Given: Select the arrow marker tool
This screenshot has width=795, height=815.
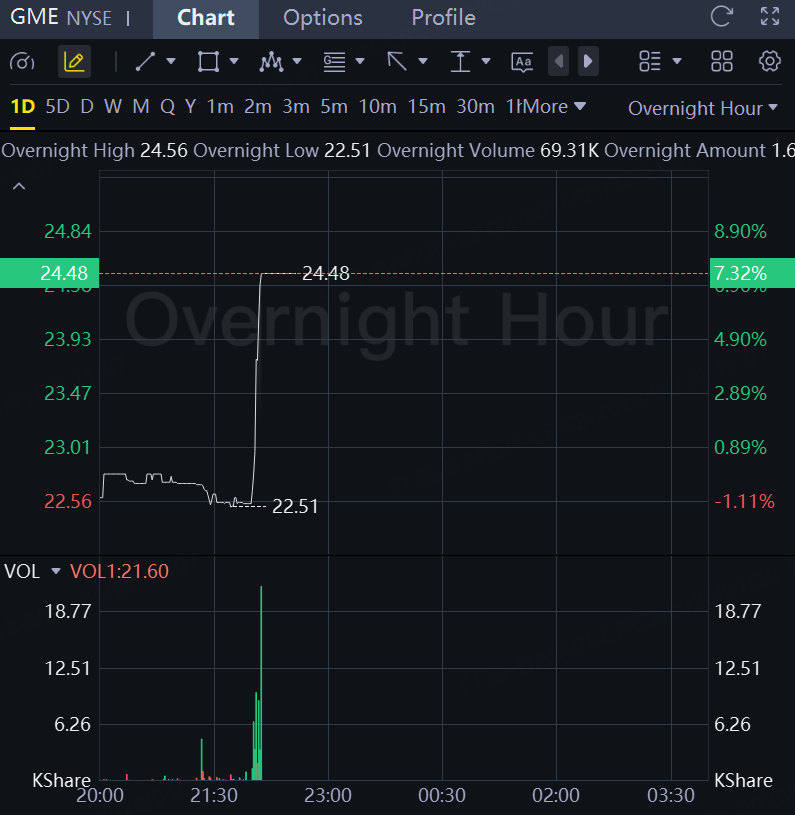Looking at the screenshot, I should (397, 62).
